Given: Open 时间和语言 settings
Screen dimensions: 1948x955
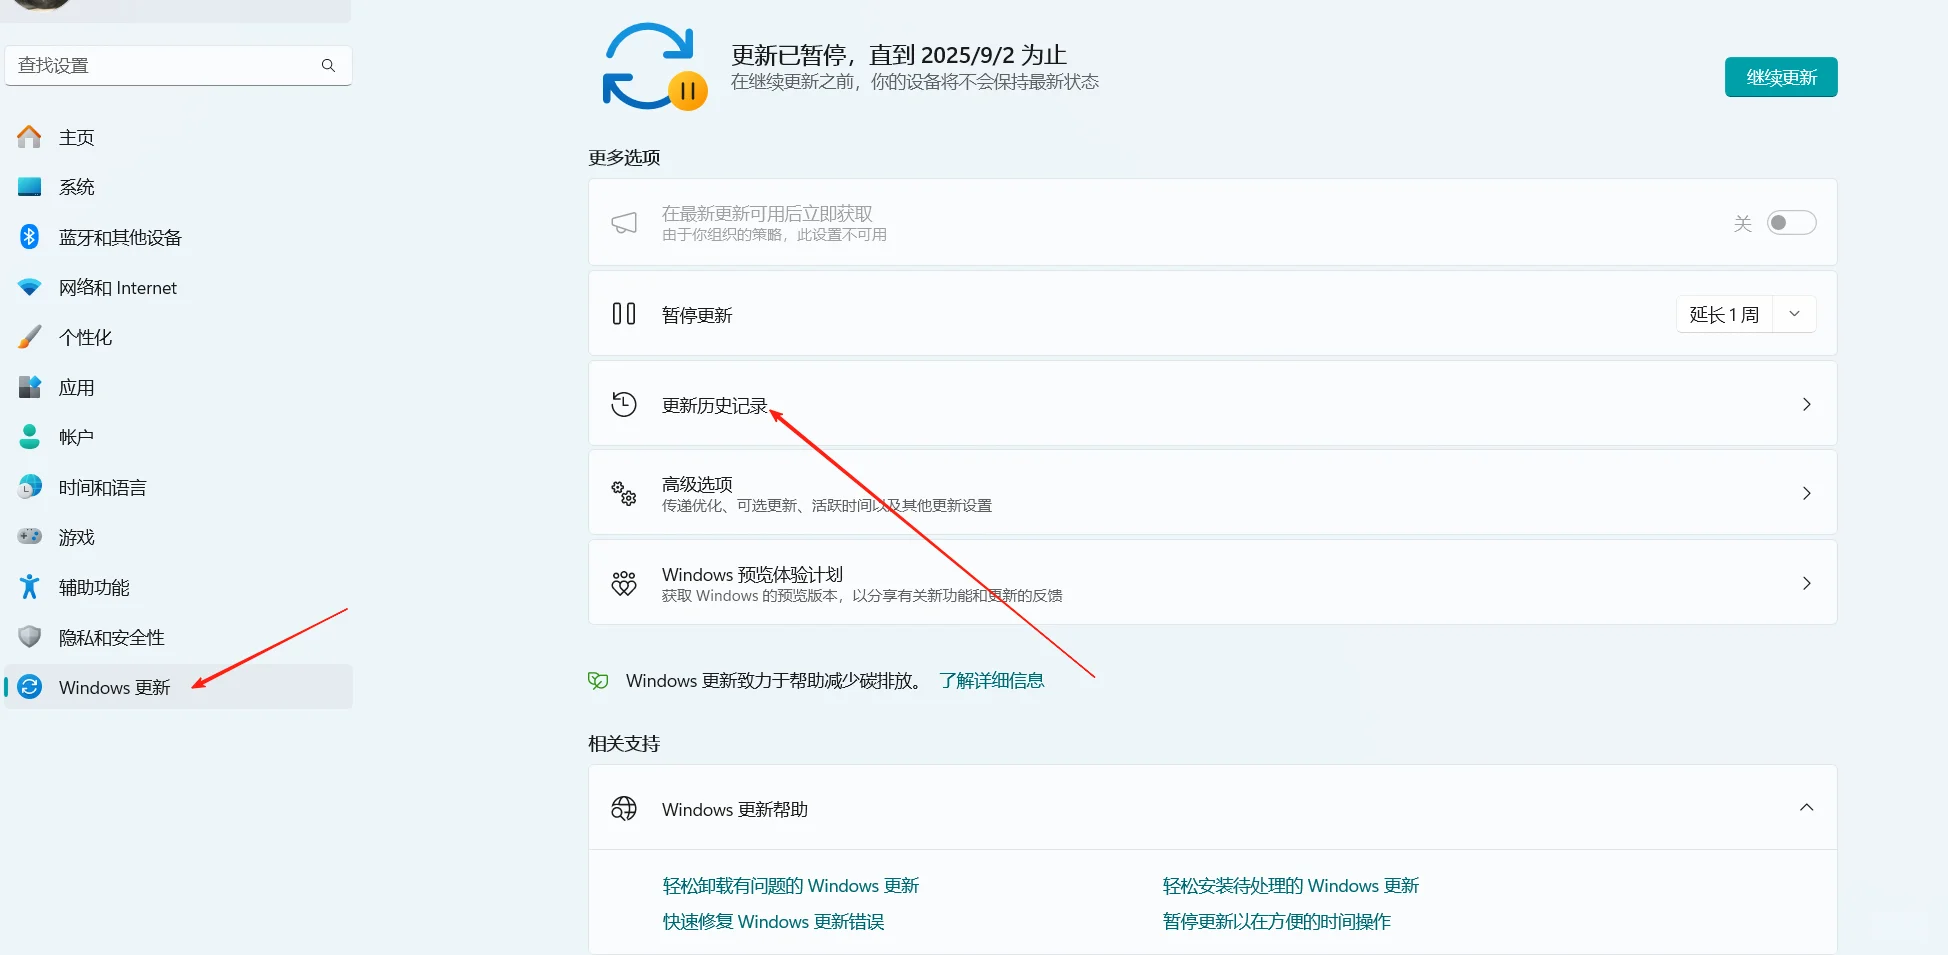Looking at the screenshot, I should click(29, 487).
